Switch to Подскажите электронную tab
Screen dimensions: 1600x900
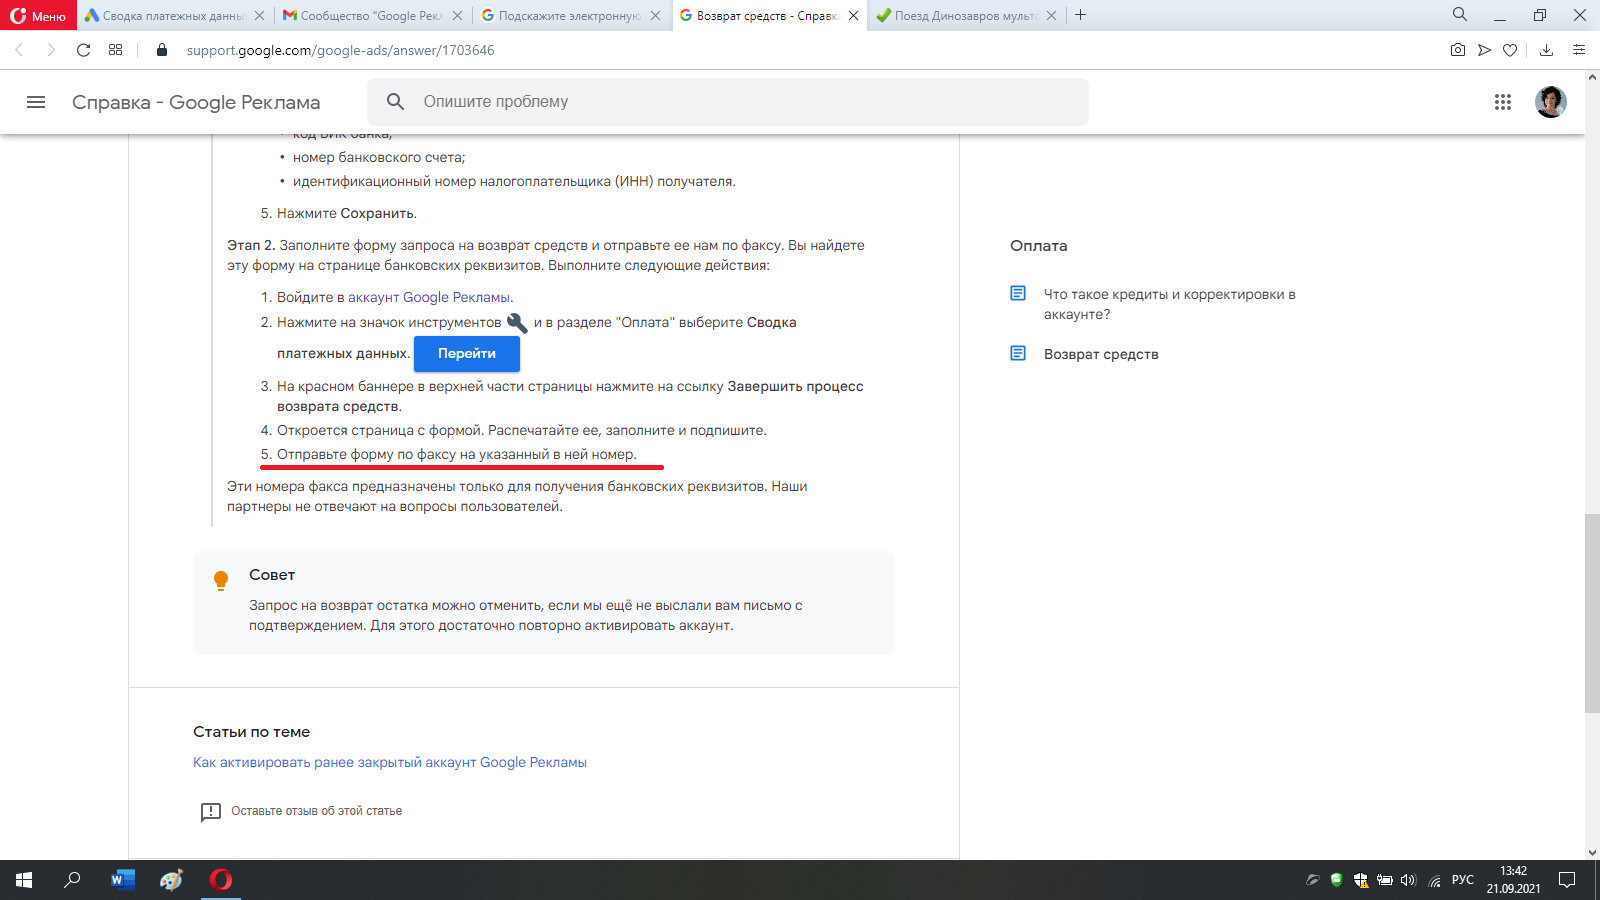560,16
